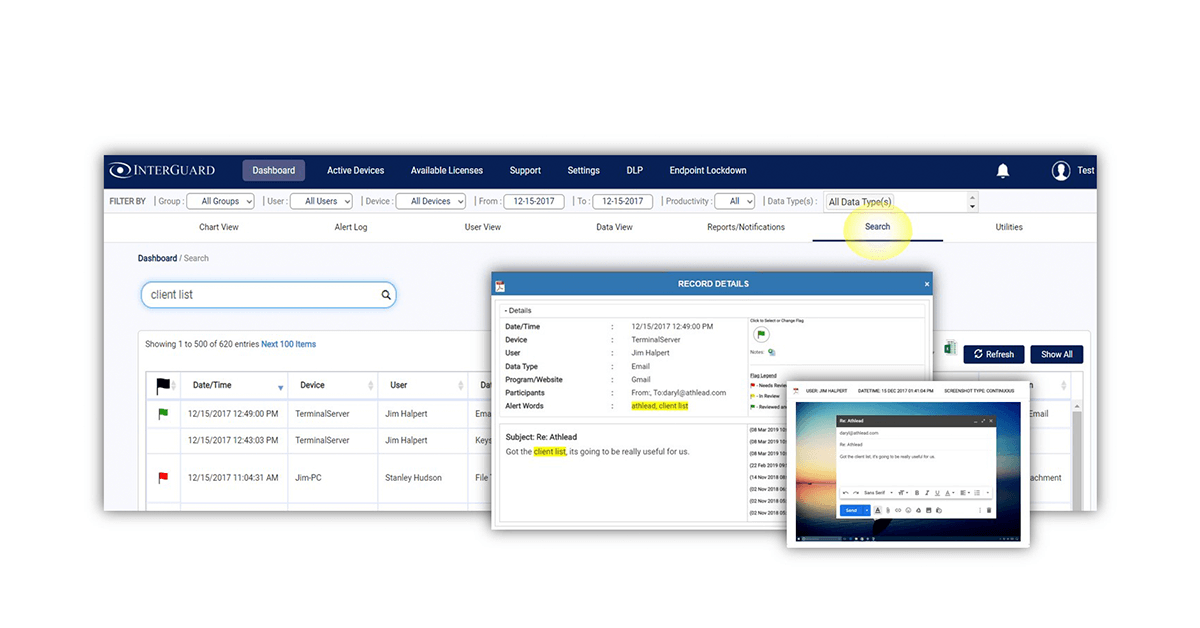Click the Test username label

pos(1085,171)
